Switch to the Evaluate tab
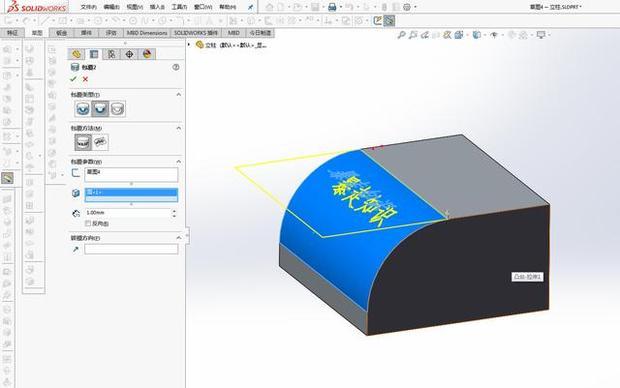The height and width of the screenshot is (388, 620). coord(111,33)
